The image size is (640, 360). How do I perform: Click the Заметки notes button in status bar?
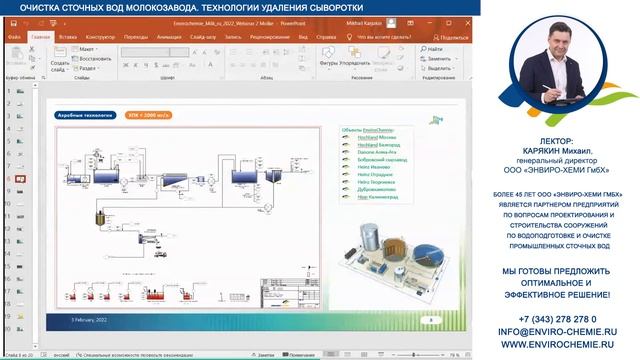click(263, 355)
